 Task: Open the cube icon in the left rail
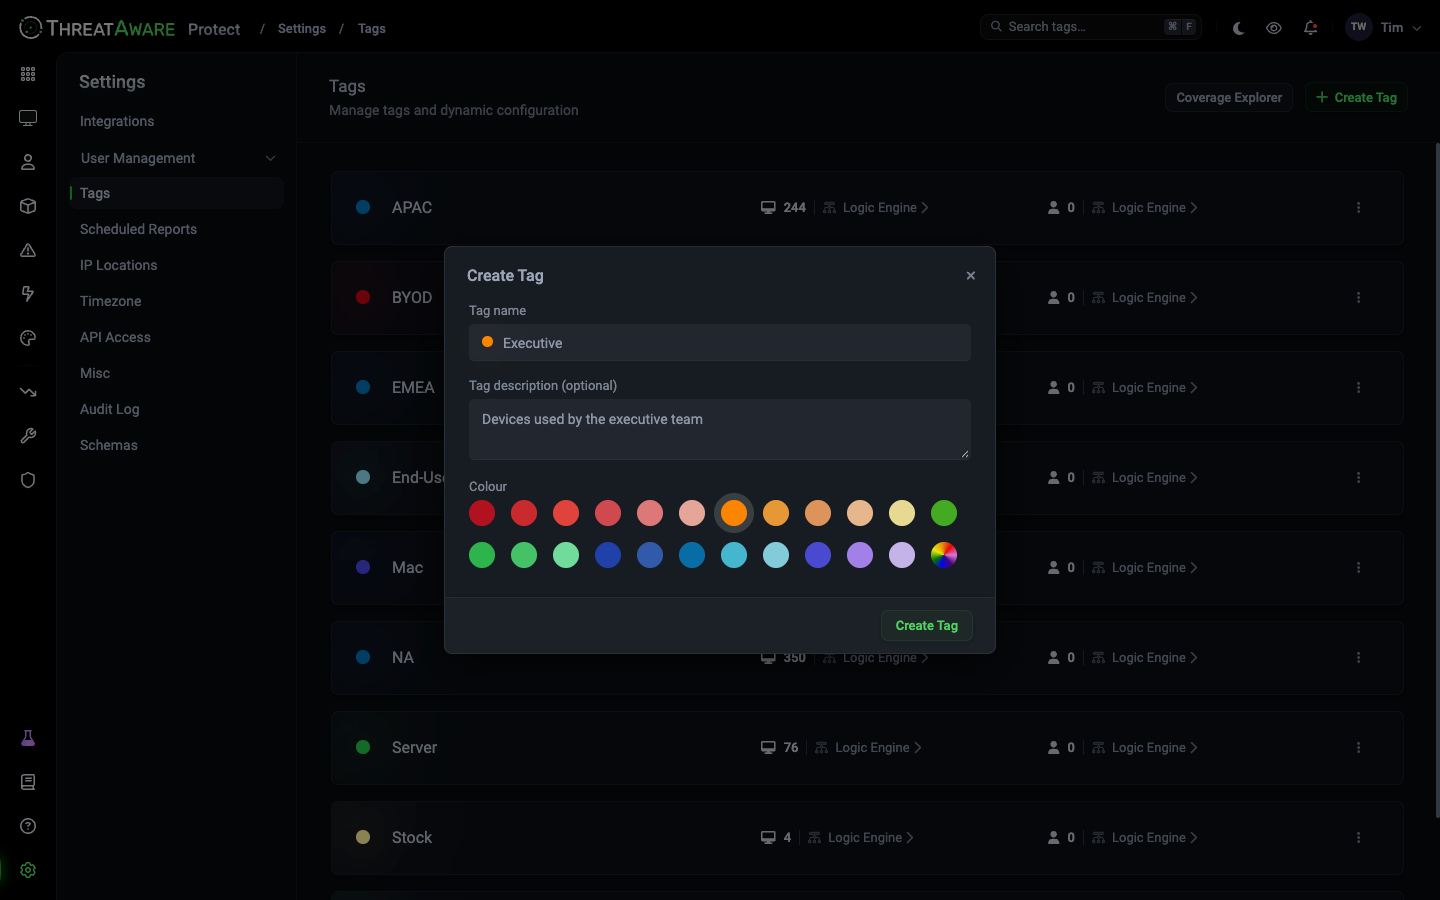(28, 206)
